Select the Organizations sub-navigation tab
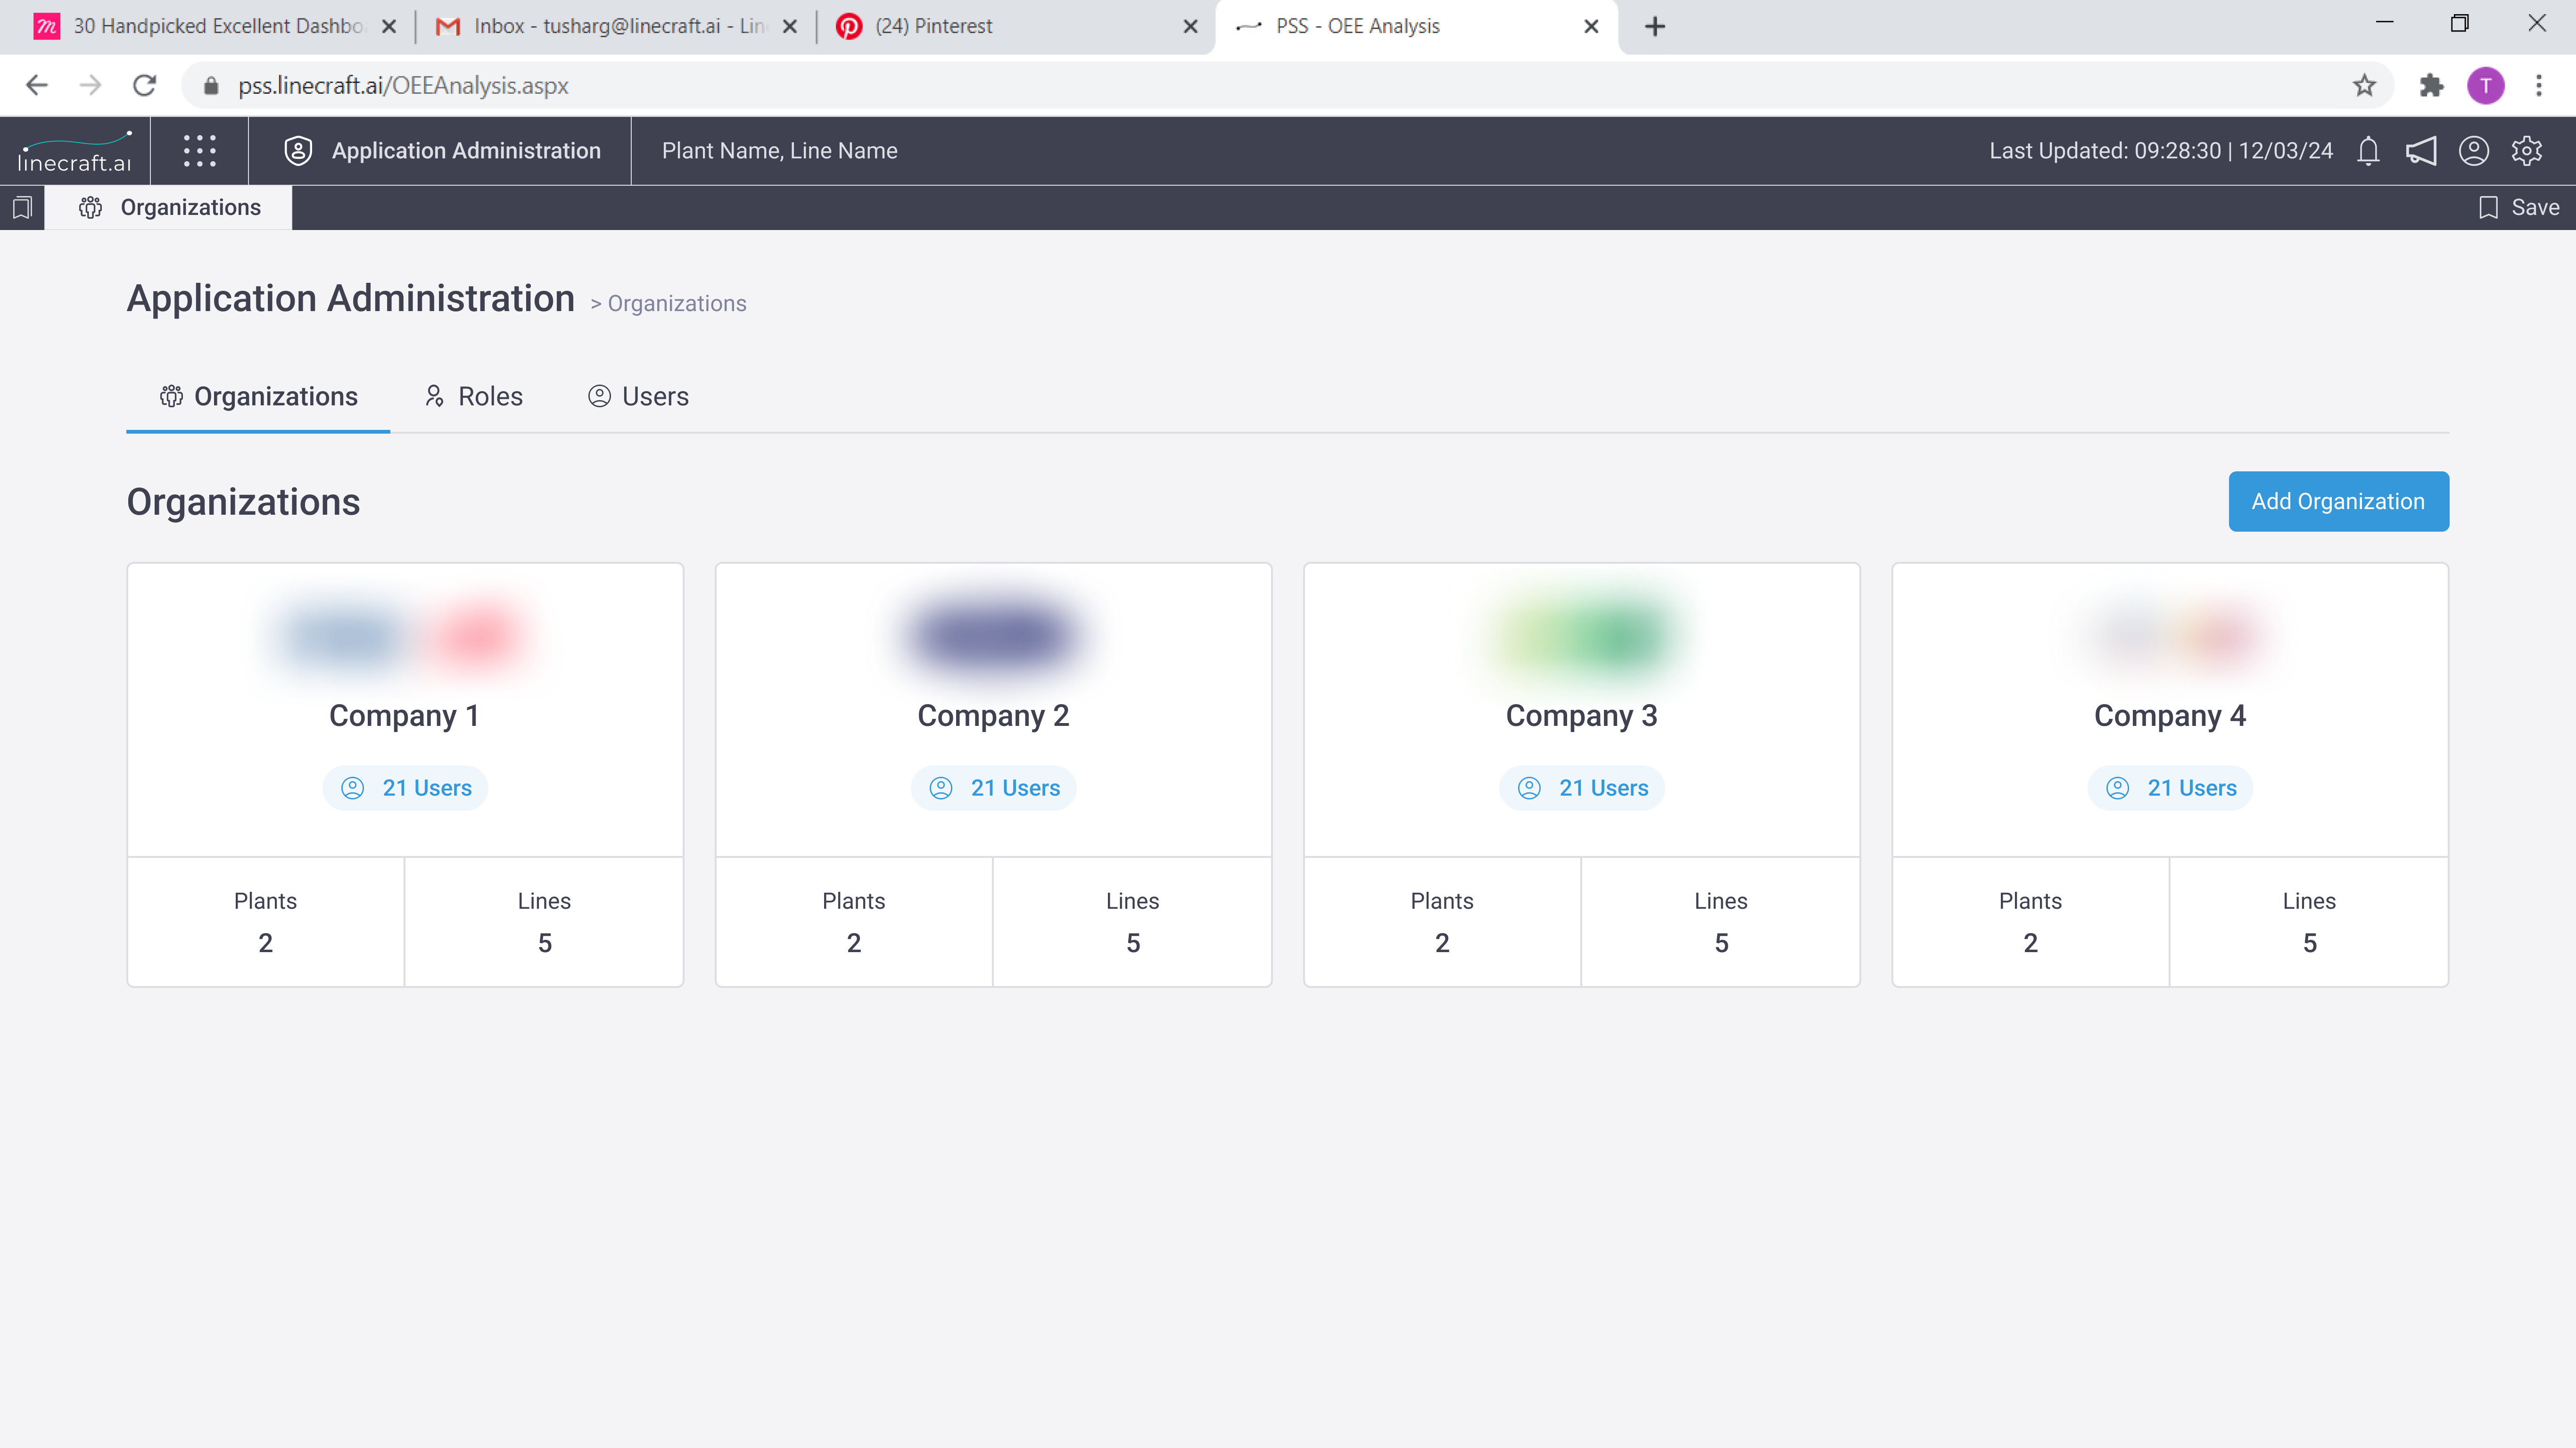Viewport: 2576px width, 1448px height. click(258, 396)
